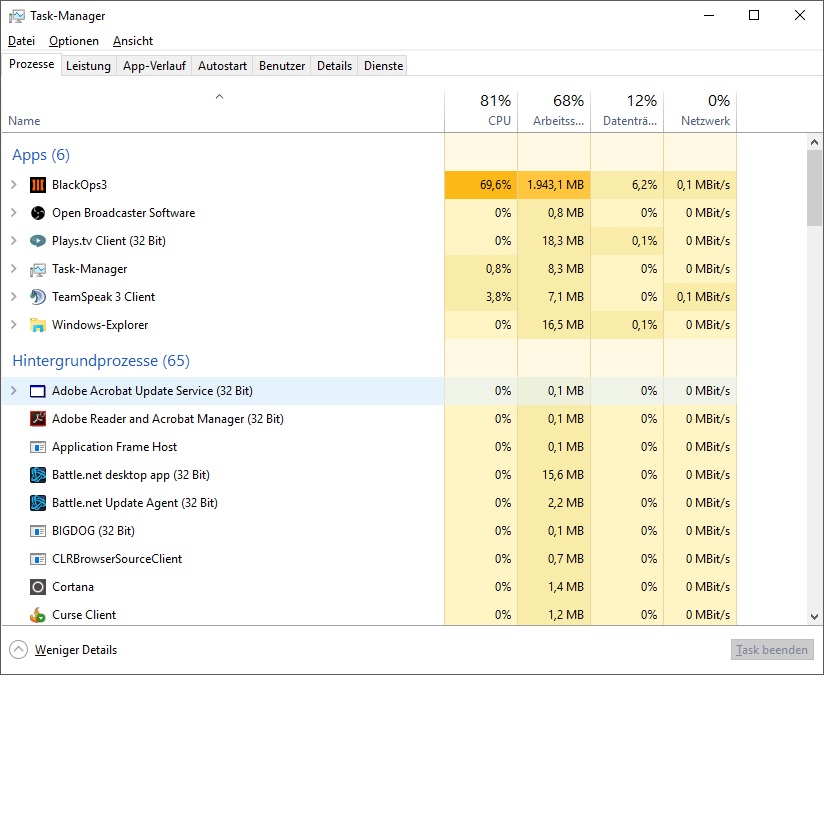824x827 pixels.
Task: Open the Datei menu
Action: 21,41
